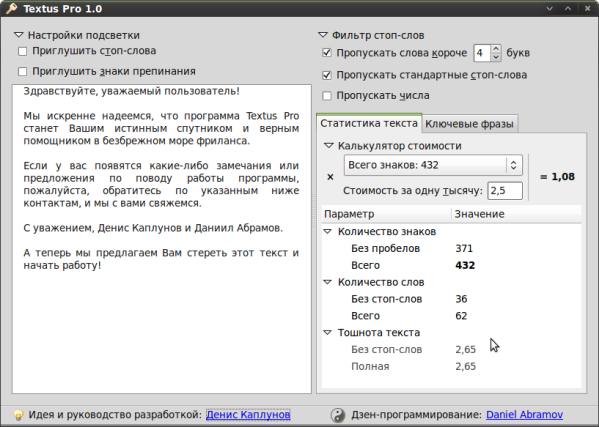This screenshot has width=599, height=427.
Task: Click inside the main text editor area
Action: (x=162, y=239)
